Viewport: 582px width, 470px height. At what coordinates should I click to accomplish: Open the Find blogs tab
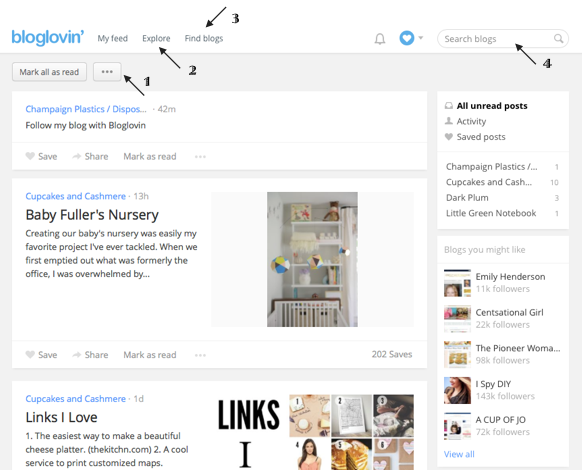tap(204, 38)
